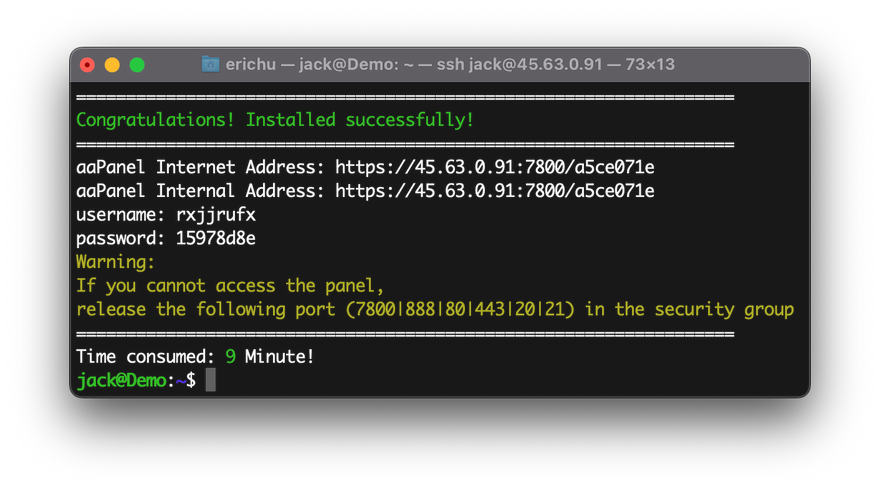This screenshot has height=490, width=880.
Task: Click the 'Installed successfully!' text
Action: click(360, 120)
